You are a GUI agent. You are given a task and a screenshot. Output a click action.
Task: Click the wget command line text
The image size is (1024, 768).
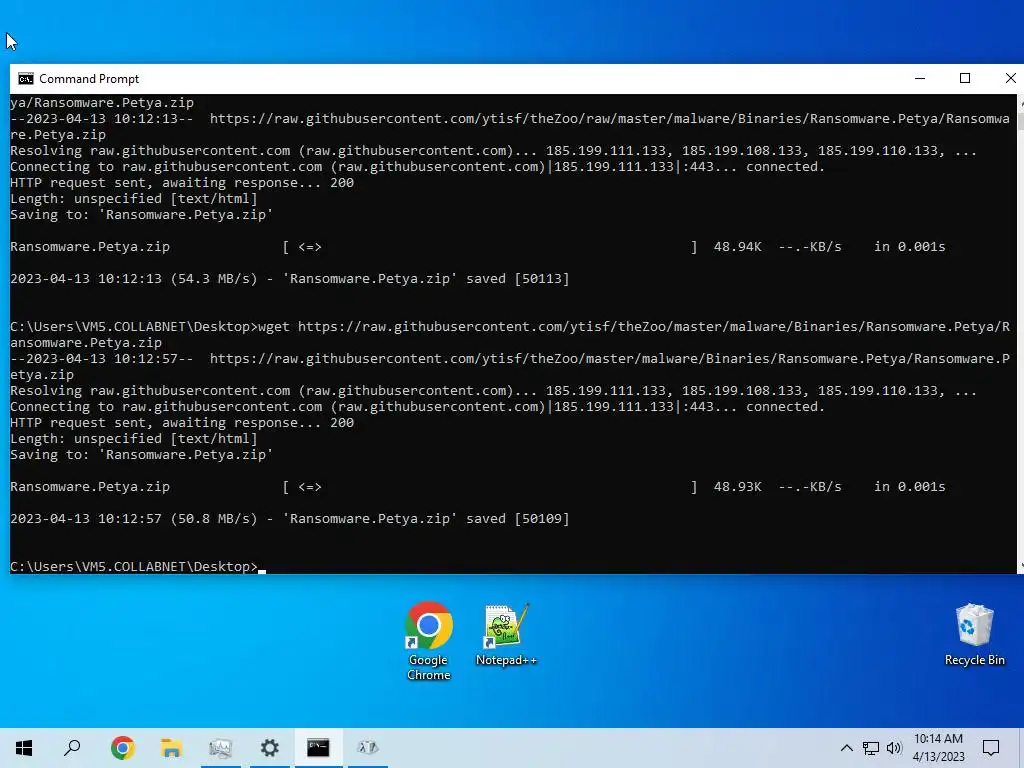(509, 334)
